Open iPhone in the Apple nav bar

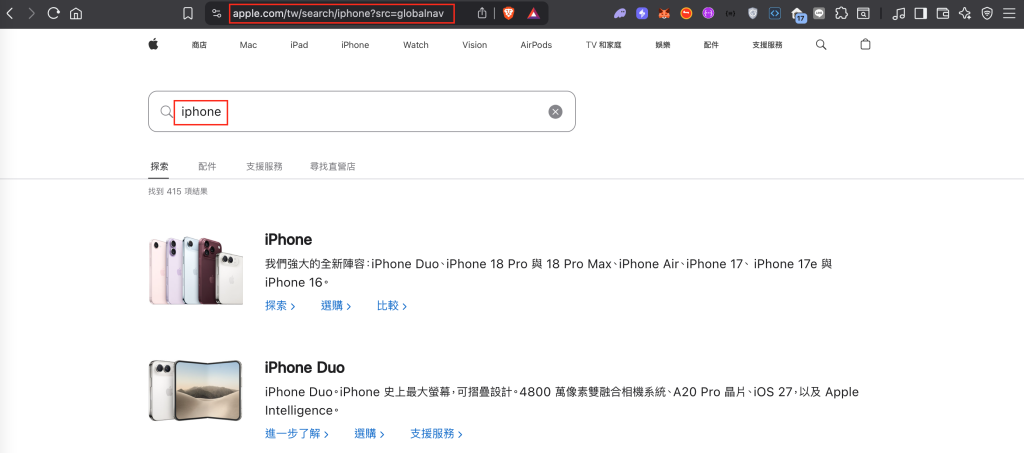click(355, 45)
